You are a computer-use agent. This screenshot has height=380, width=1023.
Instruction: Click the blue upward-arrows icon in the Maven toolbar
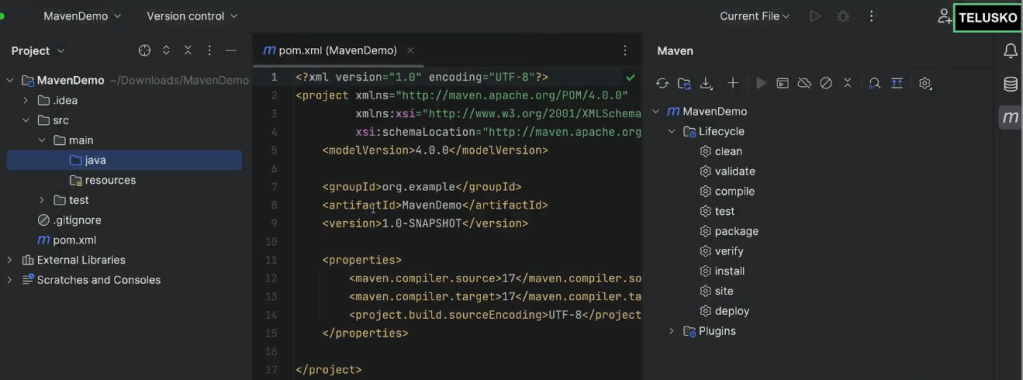897,83
